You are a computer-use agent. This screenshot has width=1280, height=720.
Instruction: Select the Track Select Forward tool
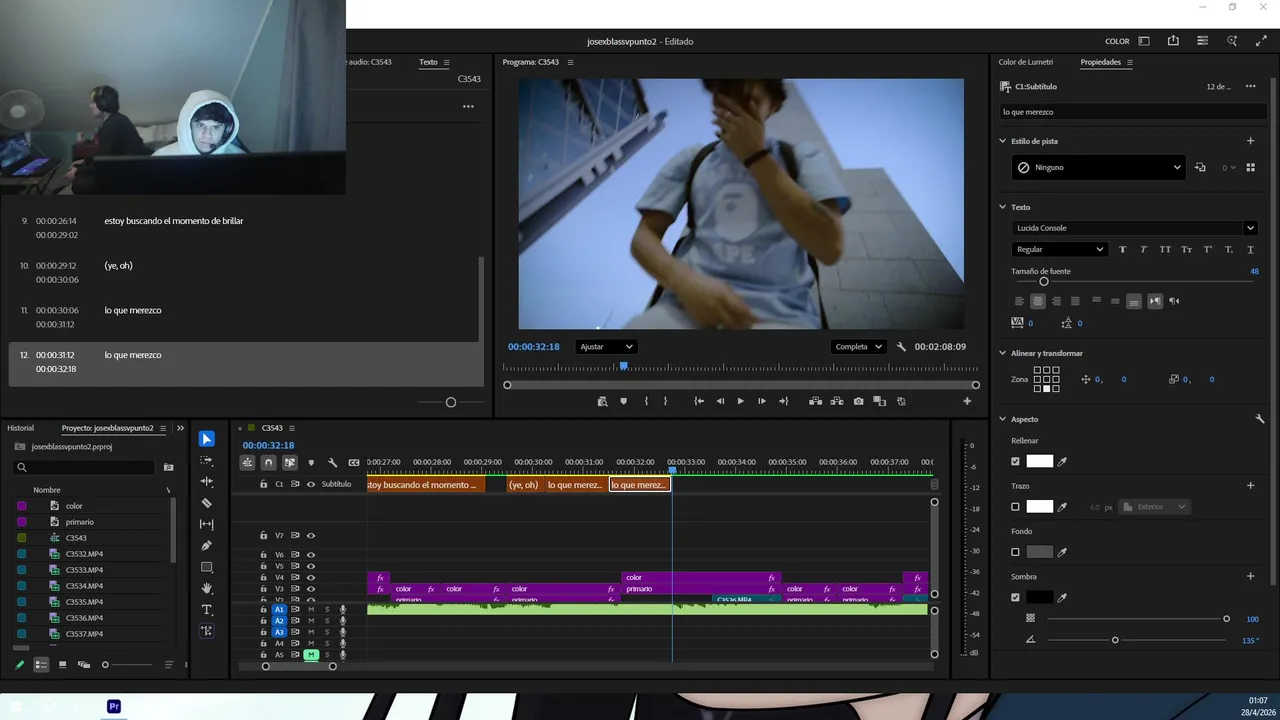pyautogui.click(x=206, y=460)
